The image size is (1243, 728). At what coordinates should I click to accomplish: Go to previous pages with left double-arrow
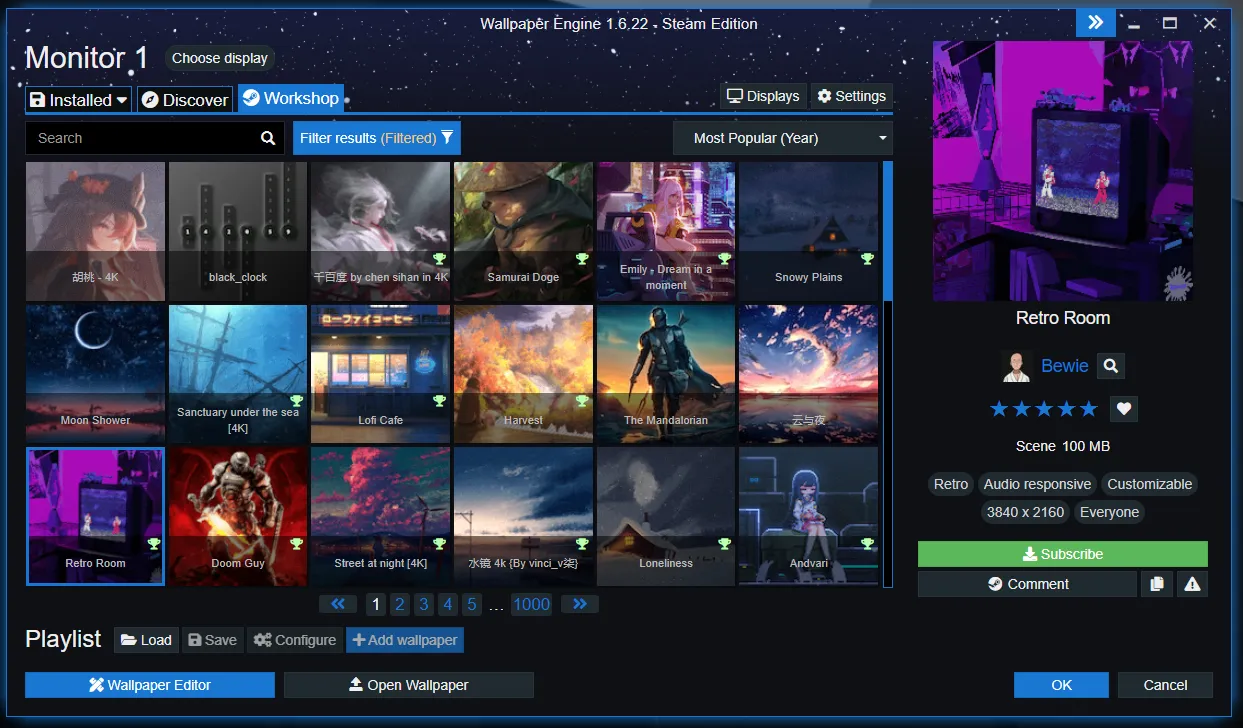coord(338,604)
